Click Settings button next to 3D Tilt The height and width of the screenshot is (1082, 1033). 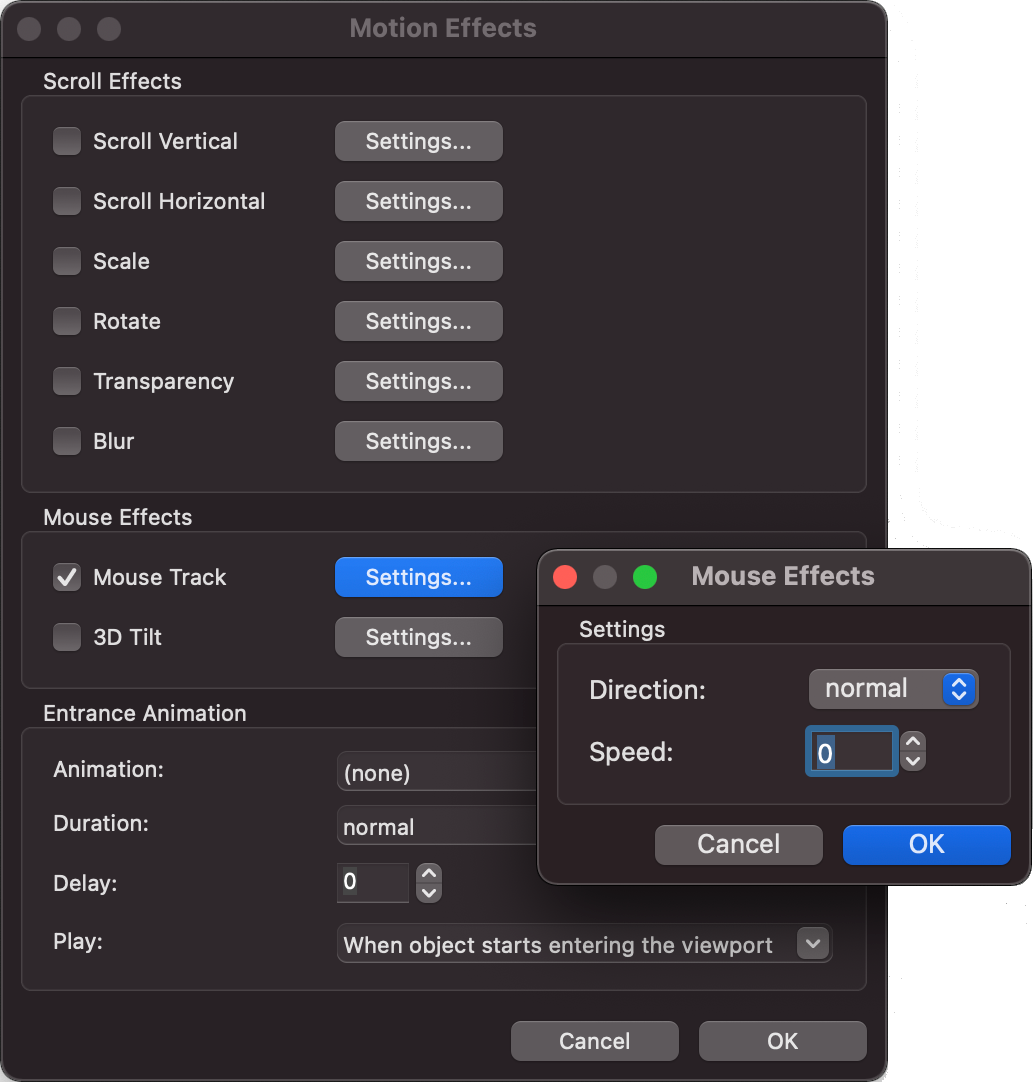(418, 637)
